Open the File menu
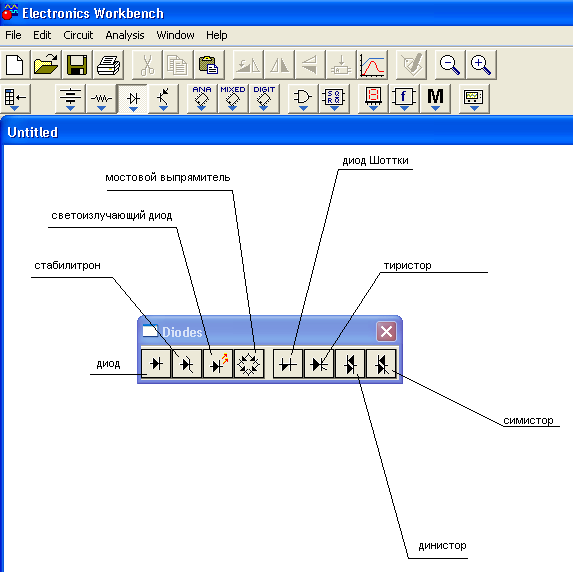This screenshot has height=572, width=573. pos(13,35)
